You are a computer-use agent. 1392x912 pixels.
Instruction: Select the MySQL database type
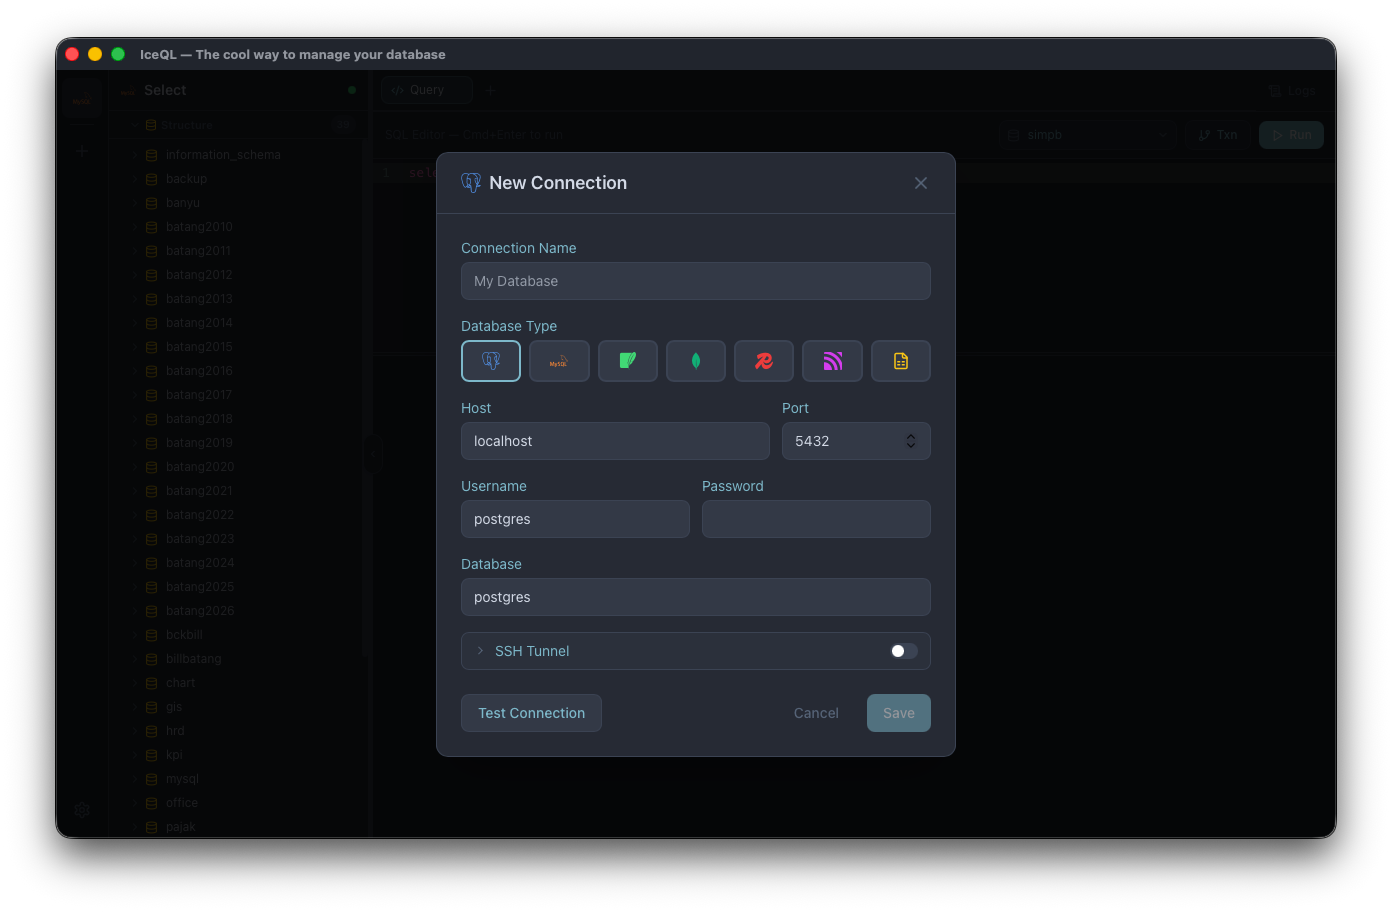(x=559, y=361)
